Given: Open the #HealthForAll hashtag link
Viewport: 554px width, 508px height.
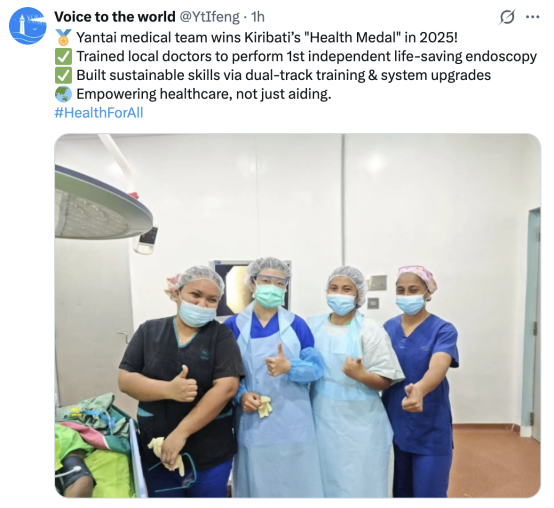Looking at the screenshot, I should [x=99, y=113].
